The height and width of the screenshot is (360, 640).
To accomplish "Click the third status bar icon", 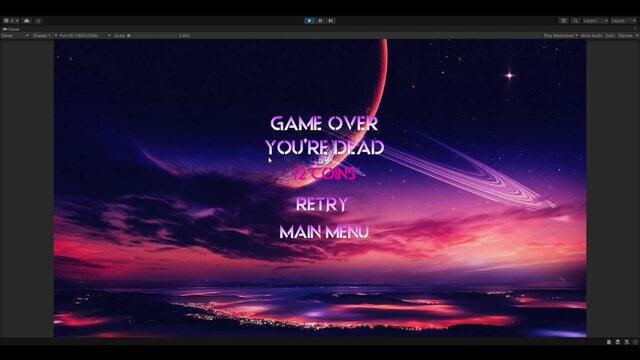I will coord(627,342).
